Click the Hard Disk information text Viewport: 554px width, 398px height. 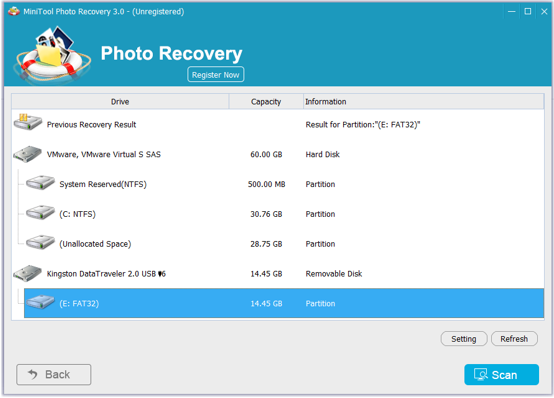coord(323,154)
